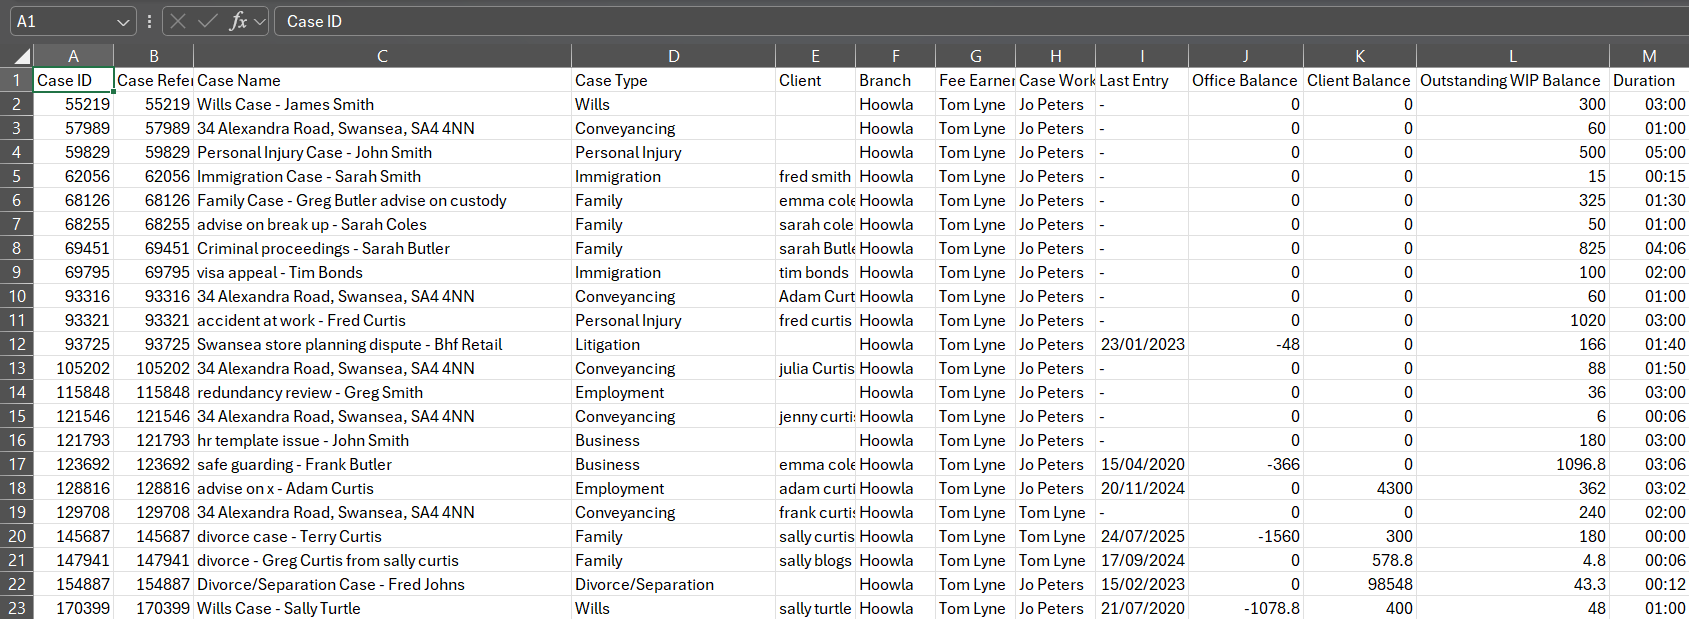The width and height of the screenshot is (1689, 619).
Task: Click client cell sally blogs
Action: 815,560
